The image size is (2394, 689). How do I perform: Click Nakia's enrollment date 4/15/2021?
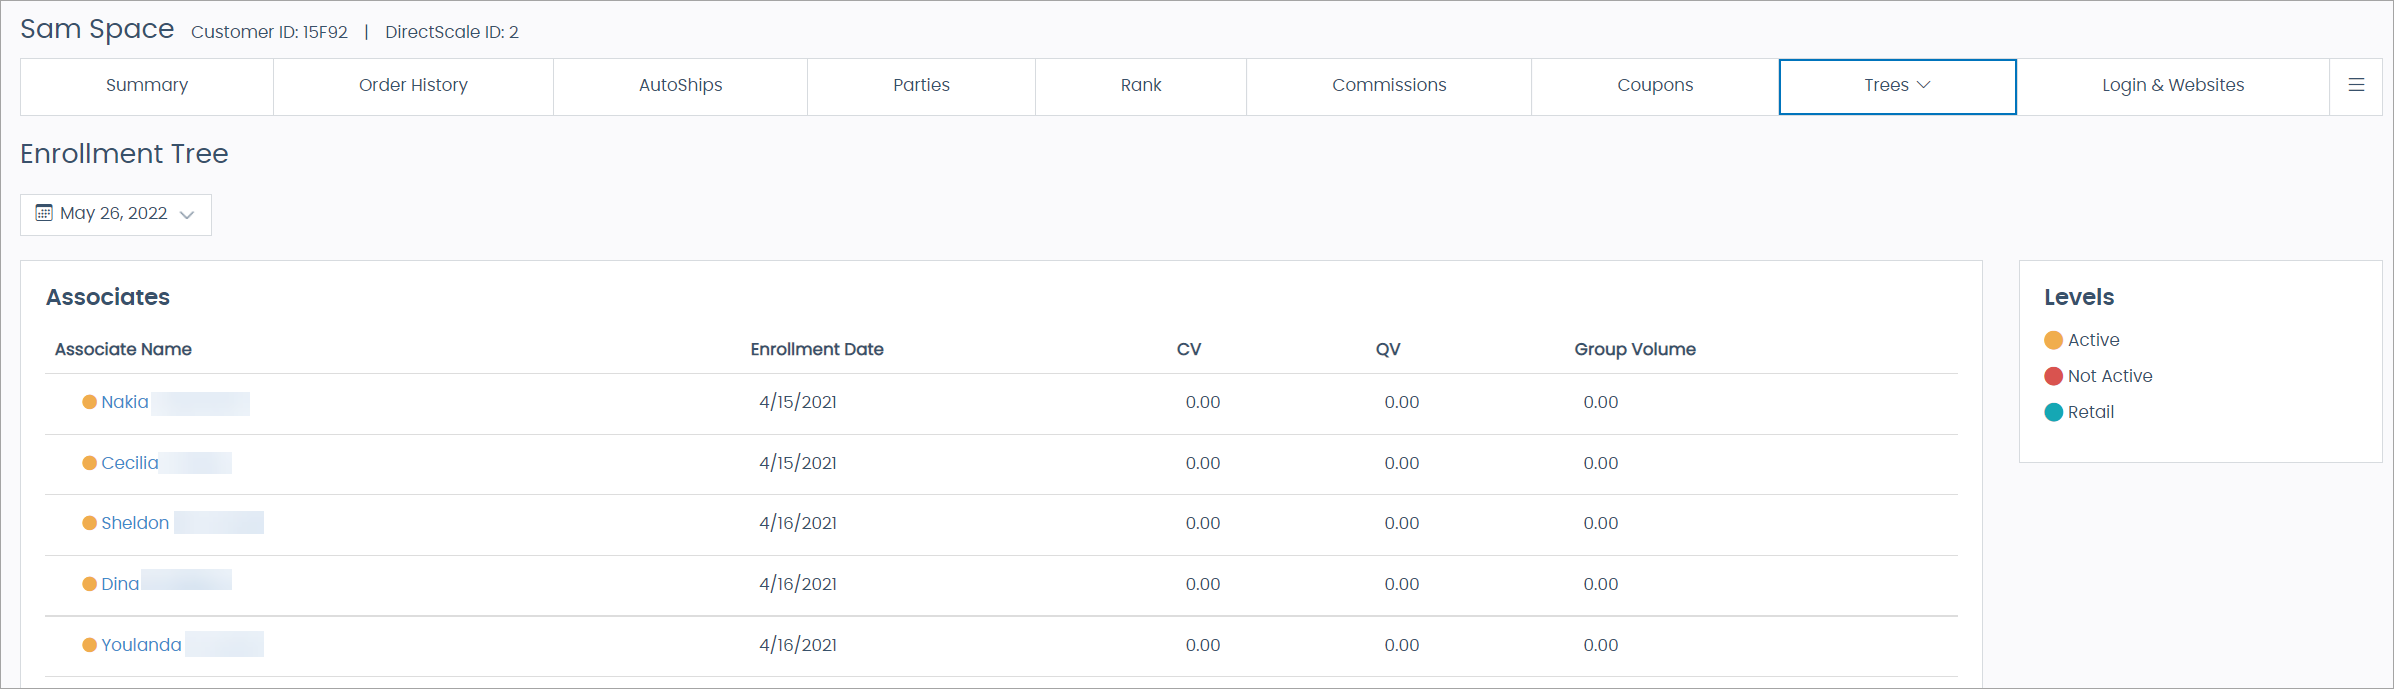coord(798,402)
